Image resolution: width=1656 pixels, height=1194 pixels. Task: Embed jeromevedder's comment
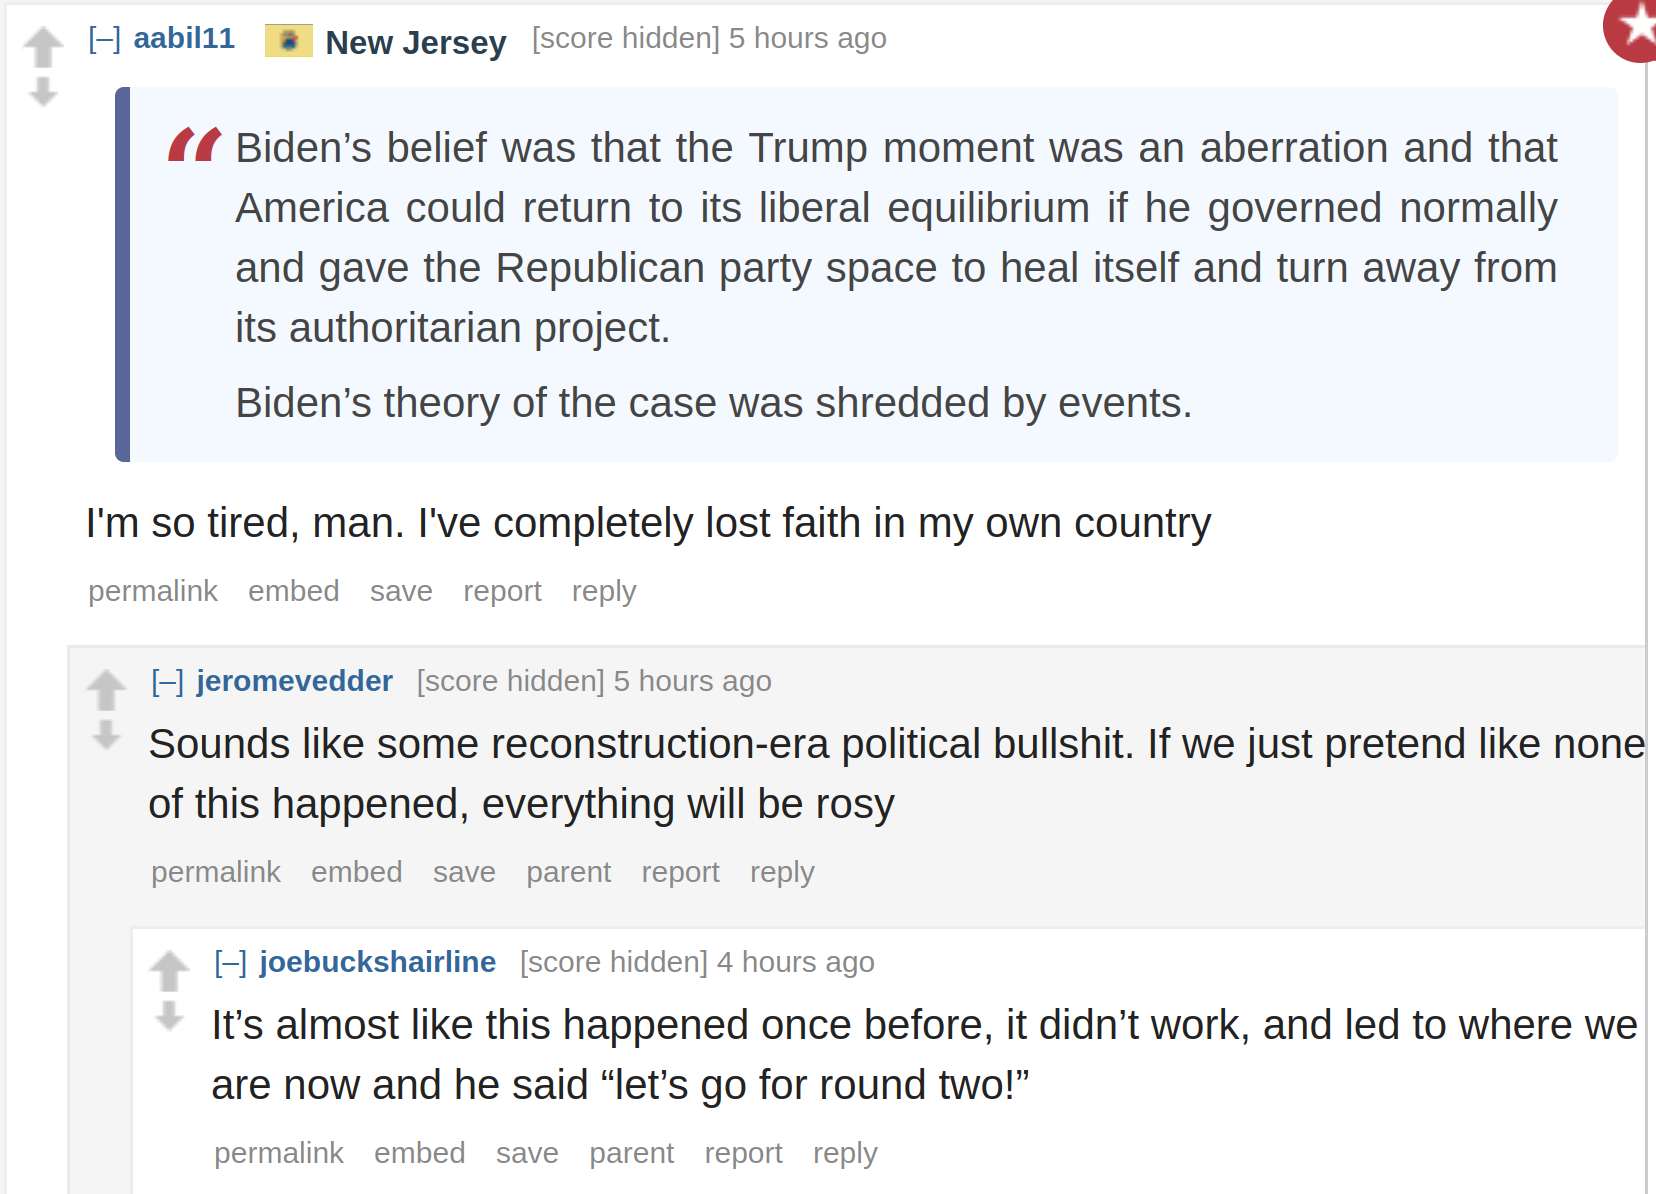pyautogui.click(x=357, y=872)
